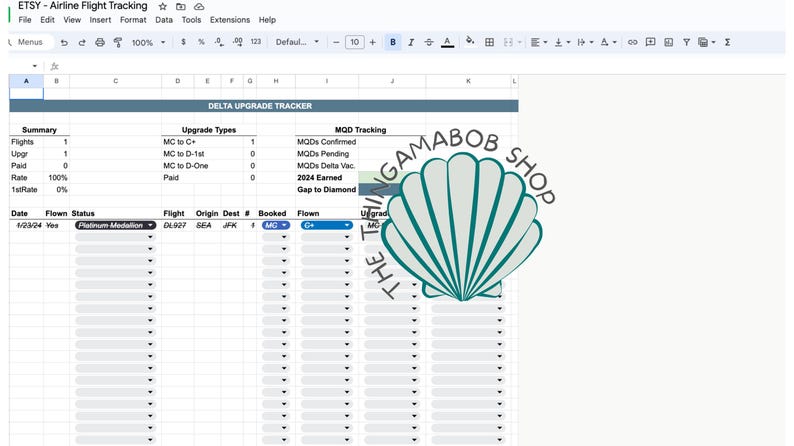Click the formula bar
Image resolution: width=794 pixels, height=446 pixels.
tap(420, 66)
